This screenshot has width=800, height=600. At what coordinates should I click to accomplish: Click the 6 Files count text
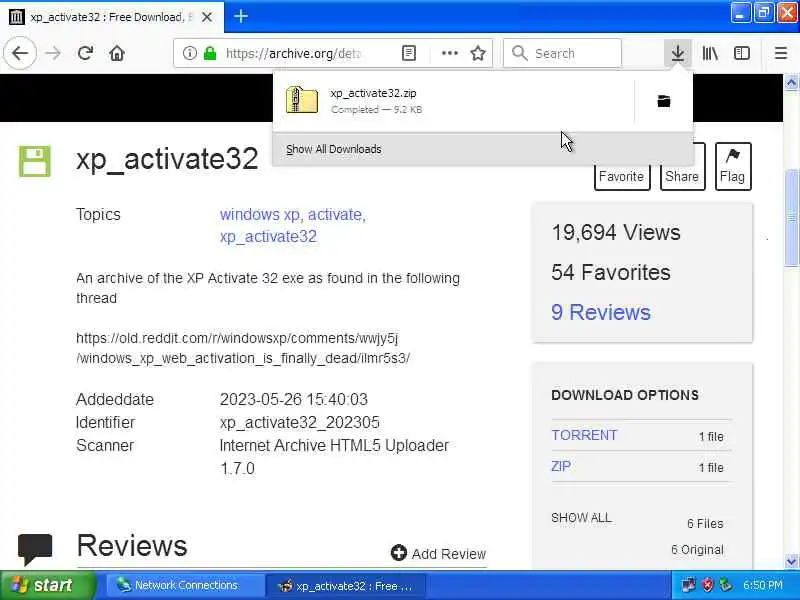[705, 523]
